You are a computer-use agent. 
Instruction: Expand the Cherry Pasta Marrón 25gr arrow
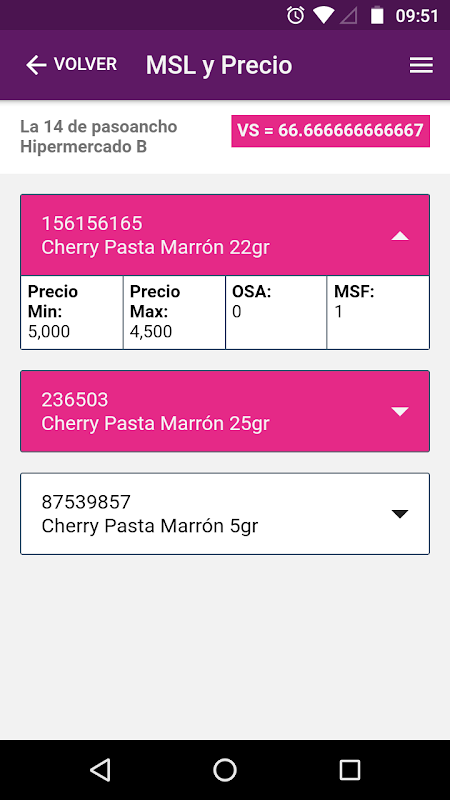click(399, 411)
